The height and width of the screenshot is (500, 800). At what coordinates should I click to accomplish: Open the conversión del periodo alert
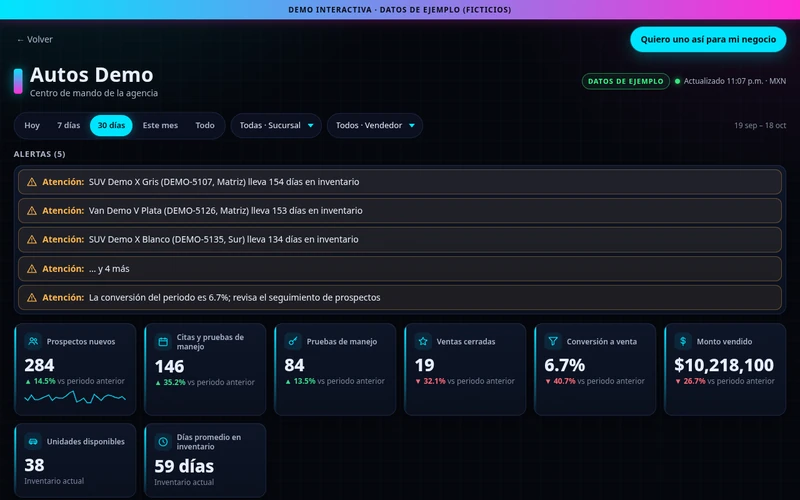tap(399, 297)
